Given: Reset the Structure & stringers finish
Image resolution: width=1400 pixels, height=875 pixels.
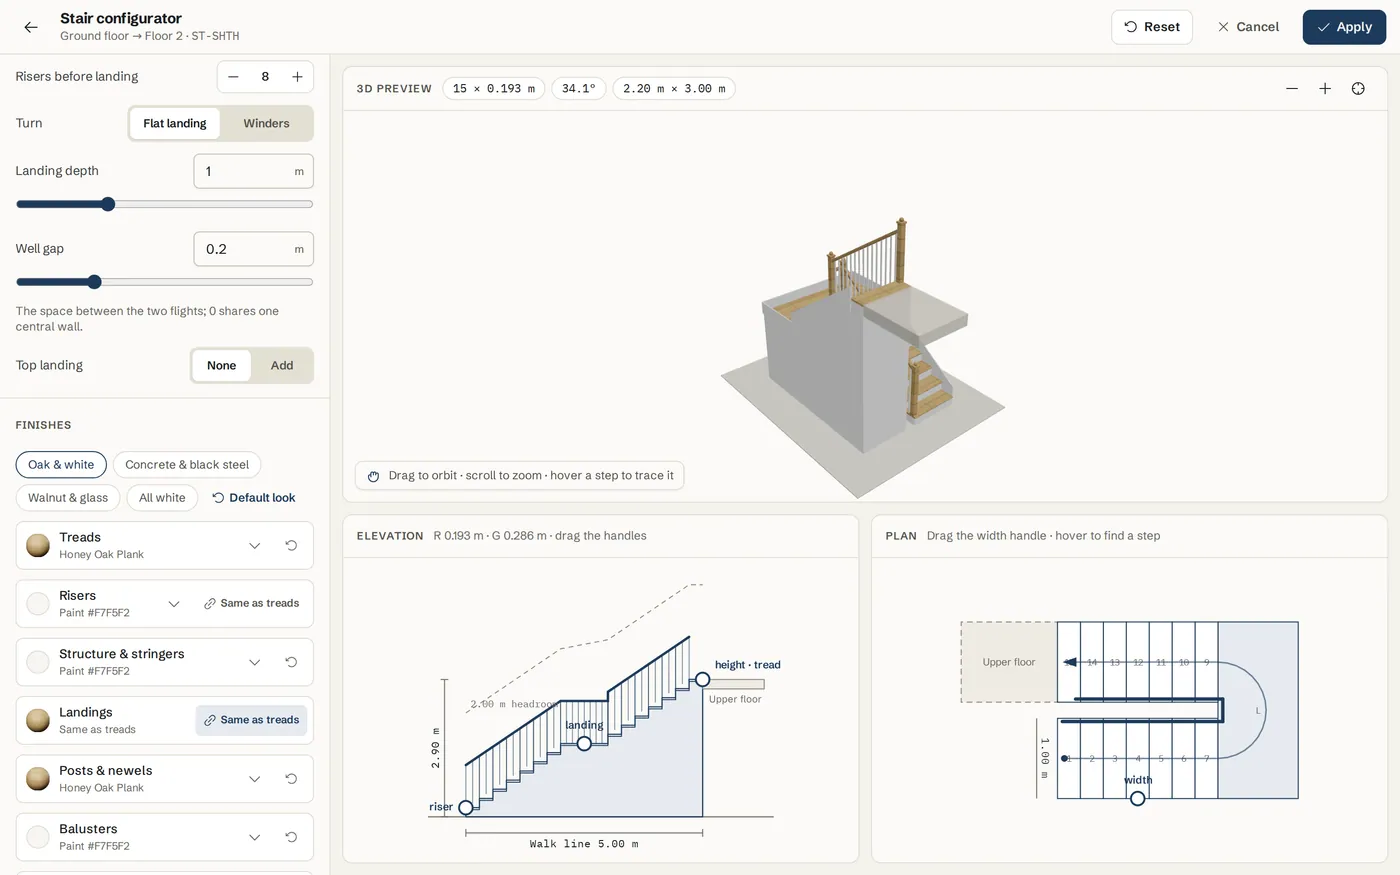Looking at the screenshot, I should 291,662.
